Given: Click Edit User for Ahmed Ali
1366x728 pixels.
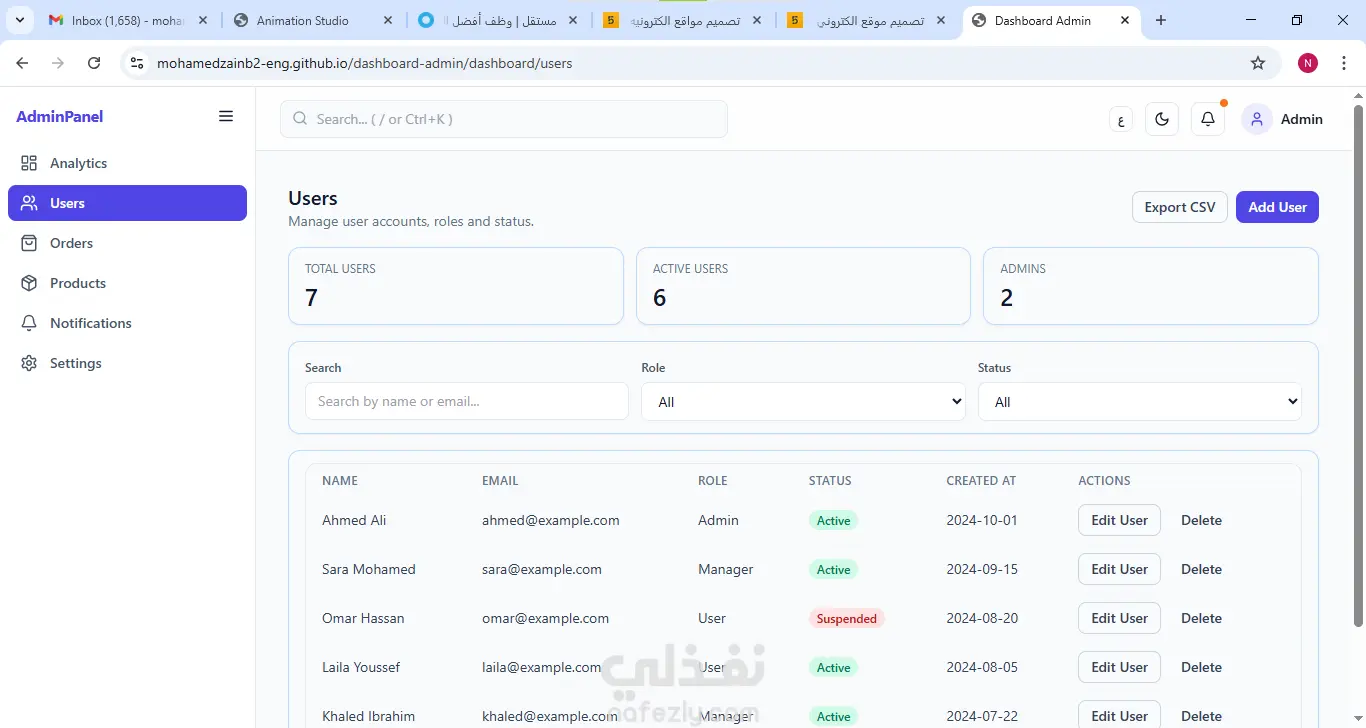Looking at the screenshot, I should tap(1119, 520).
